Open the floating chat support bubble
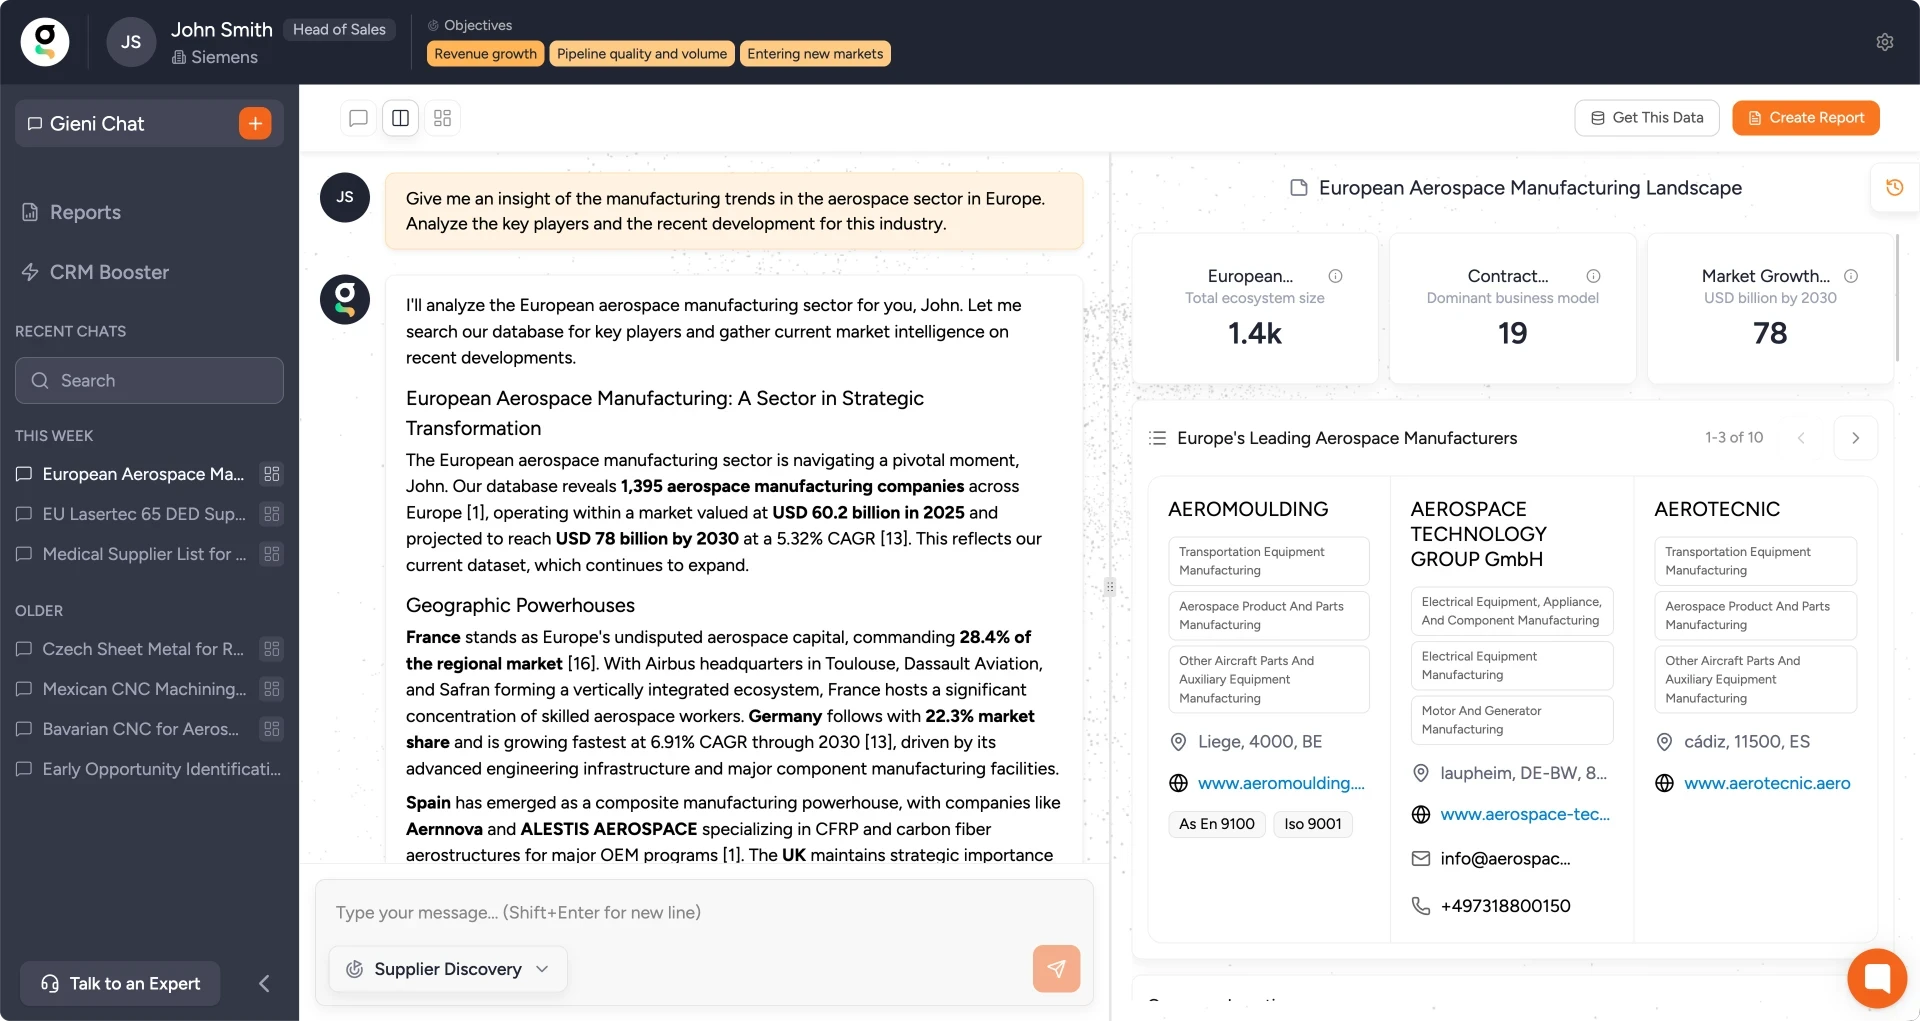 pyautogui.click(x=1877, y=977)
